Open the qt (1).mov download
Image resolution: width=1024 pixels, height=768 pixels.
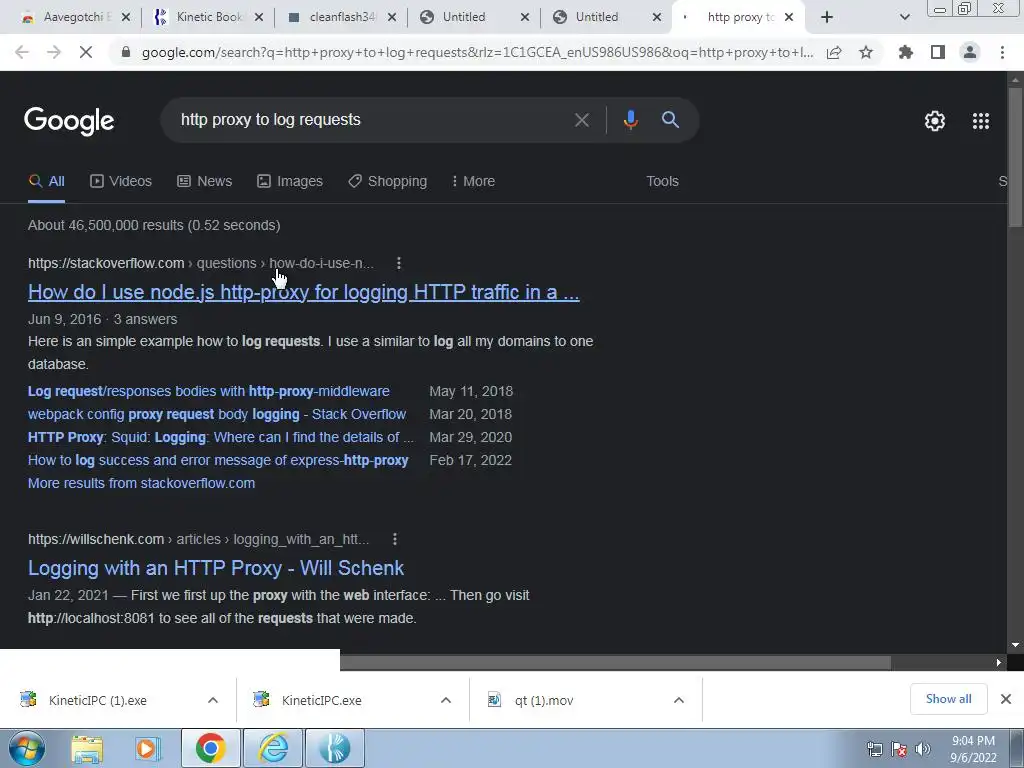click(544, 700)
